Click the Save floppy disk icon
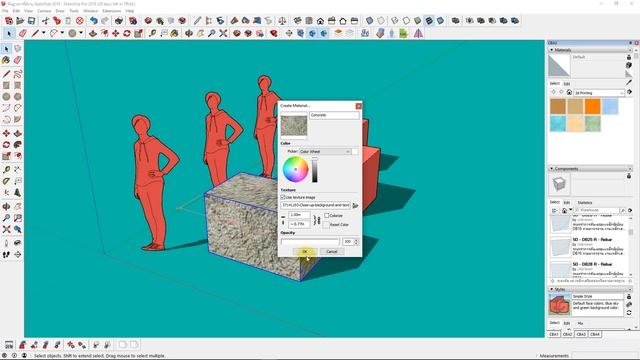 point(31,20)
